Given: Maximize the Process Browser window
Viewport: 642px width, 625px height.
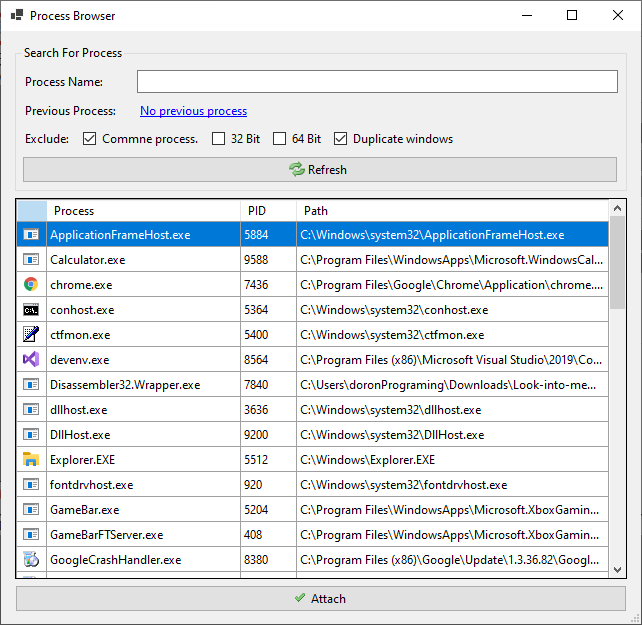Looking at the screenshot, I should click(x=572, y=16).
